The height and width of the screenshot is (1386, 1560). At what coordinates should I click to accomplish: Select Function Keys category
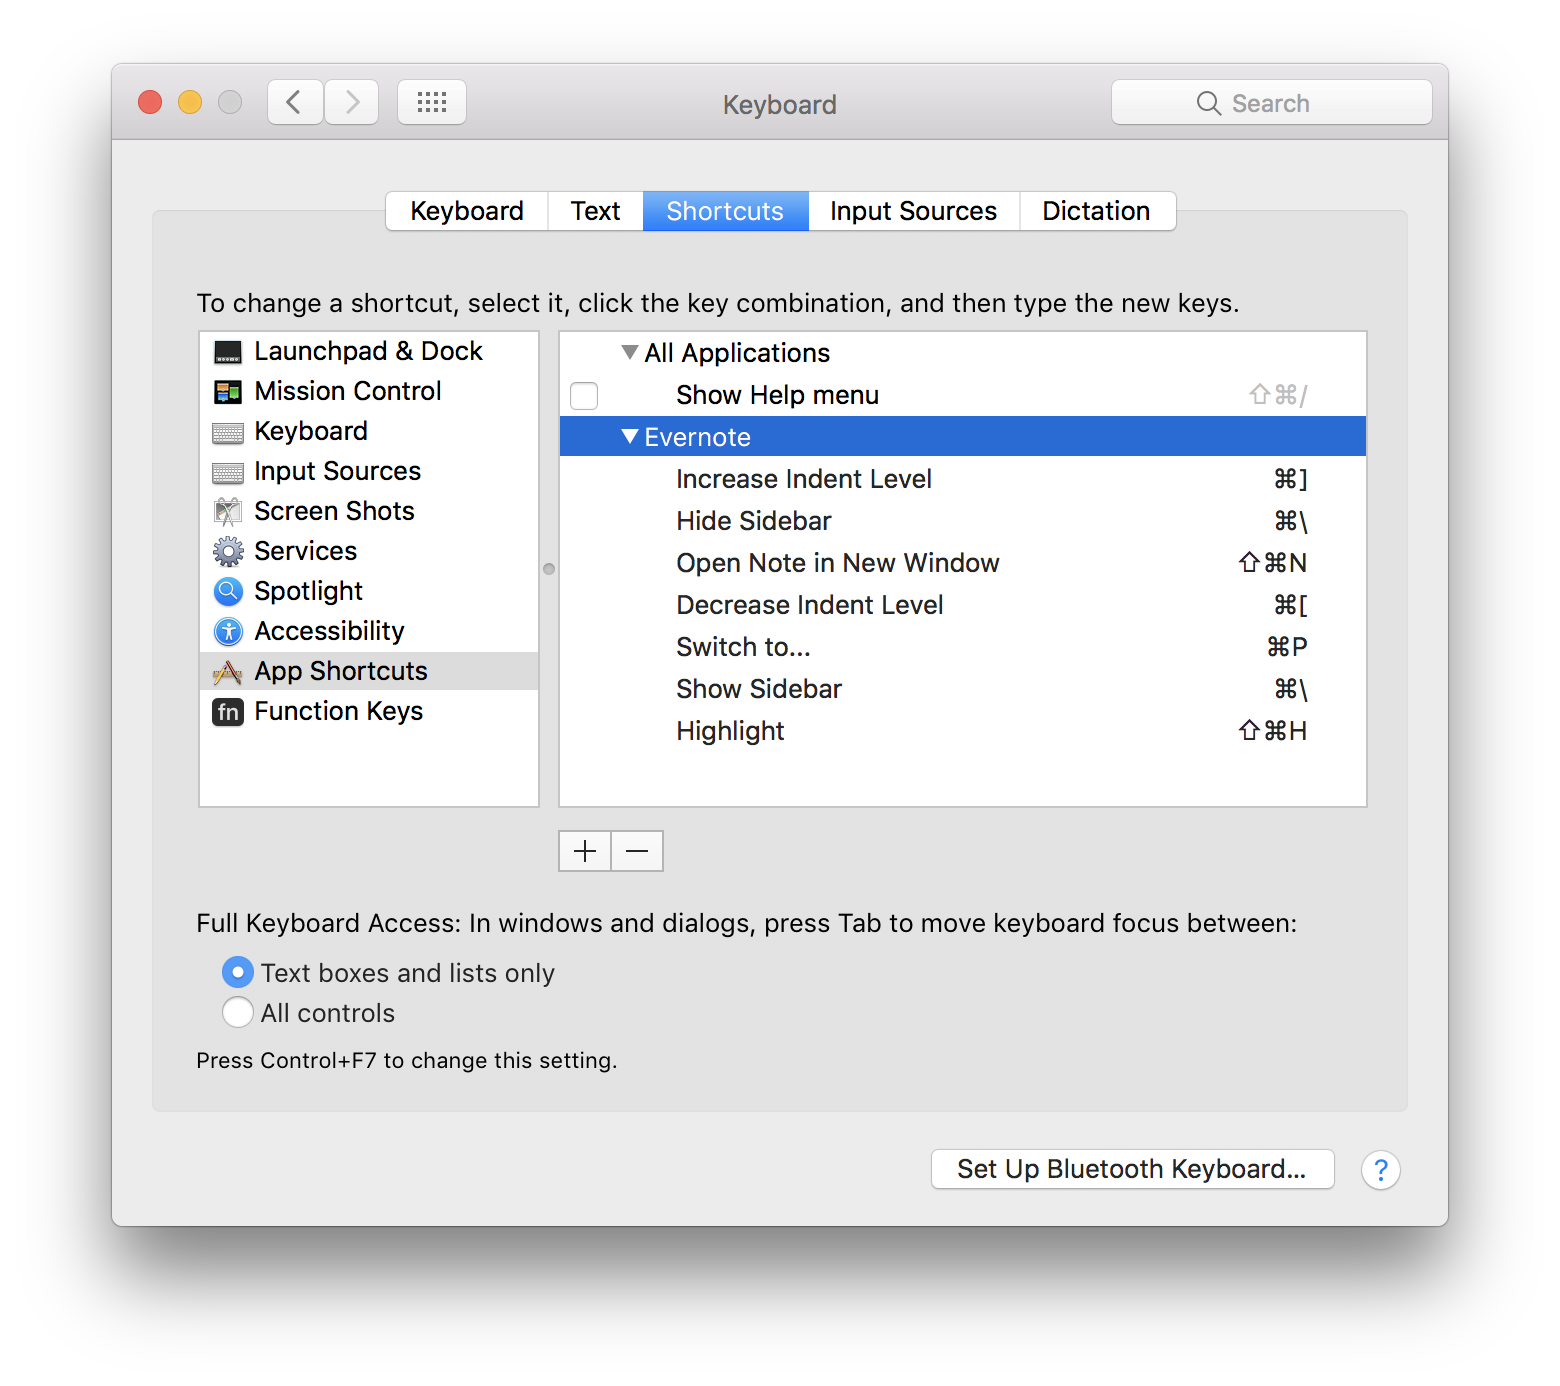pos(369,712)
